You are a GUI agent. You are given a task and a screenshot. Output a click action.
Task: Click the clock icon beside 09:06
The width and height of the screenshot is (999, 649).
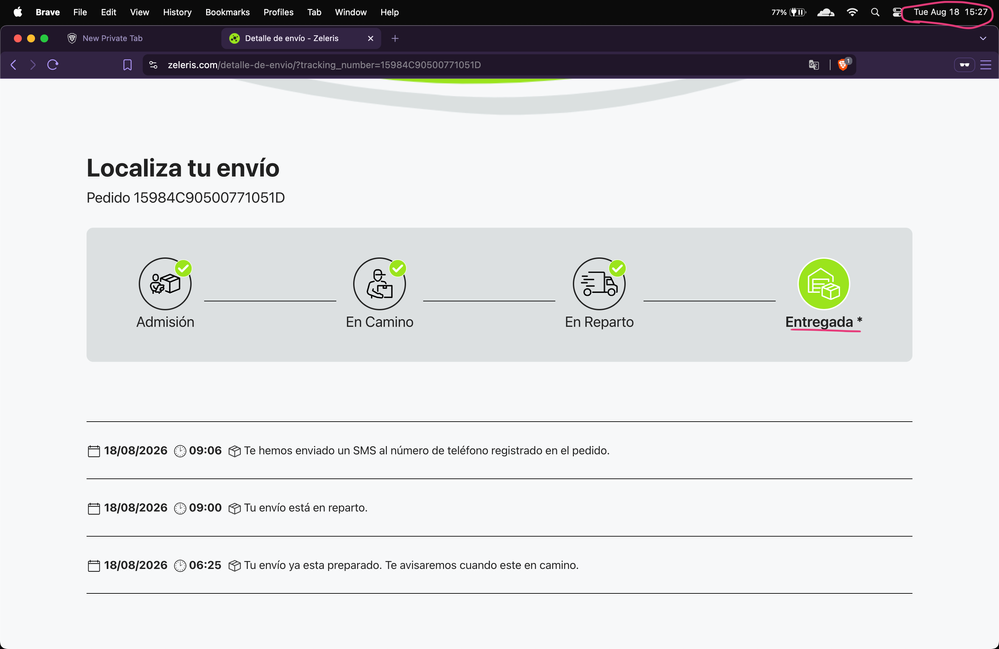[x=180, y=451]
